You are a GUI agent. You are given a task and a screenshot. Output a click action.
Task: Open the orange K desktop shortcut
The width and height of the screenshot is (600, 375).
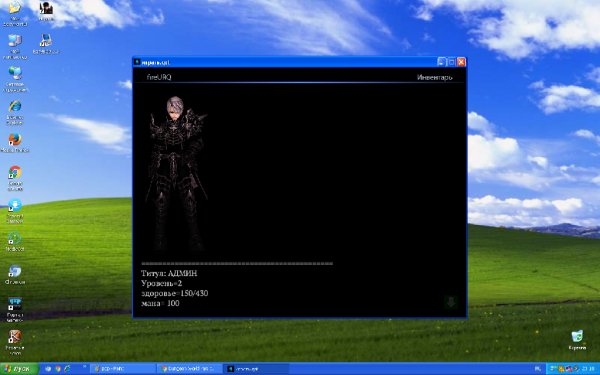(15, 342)
